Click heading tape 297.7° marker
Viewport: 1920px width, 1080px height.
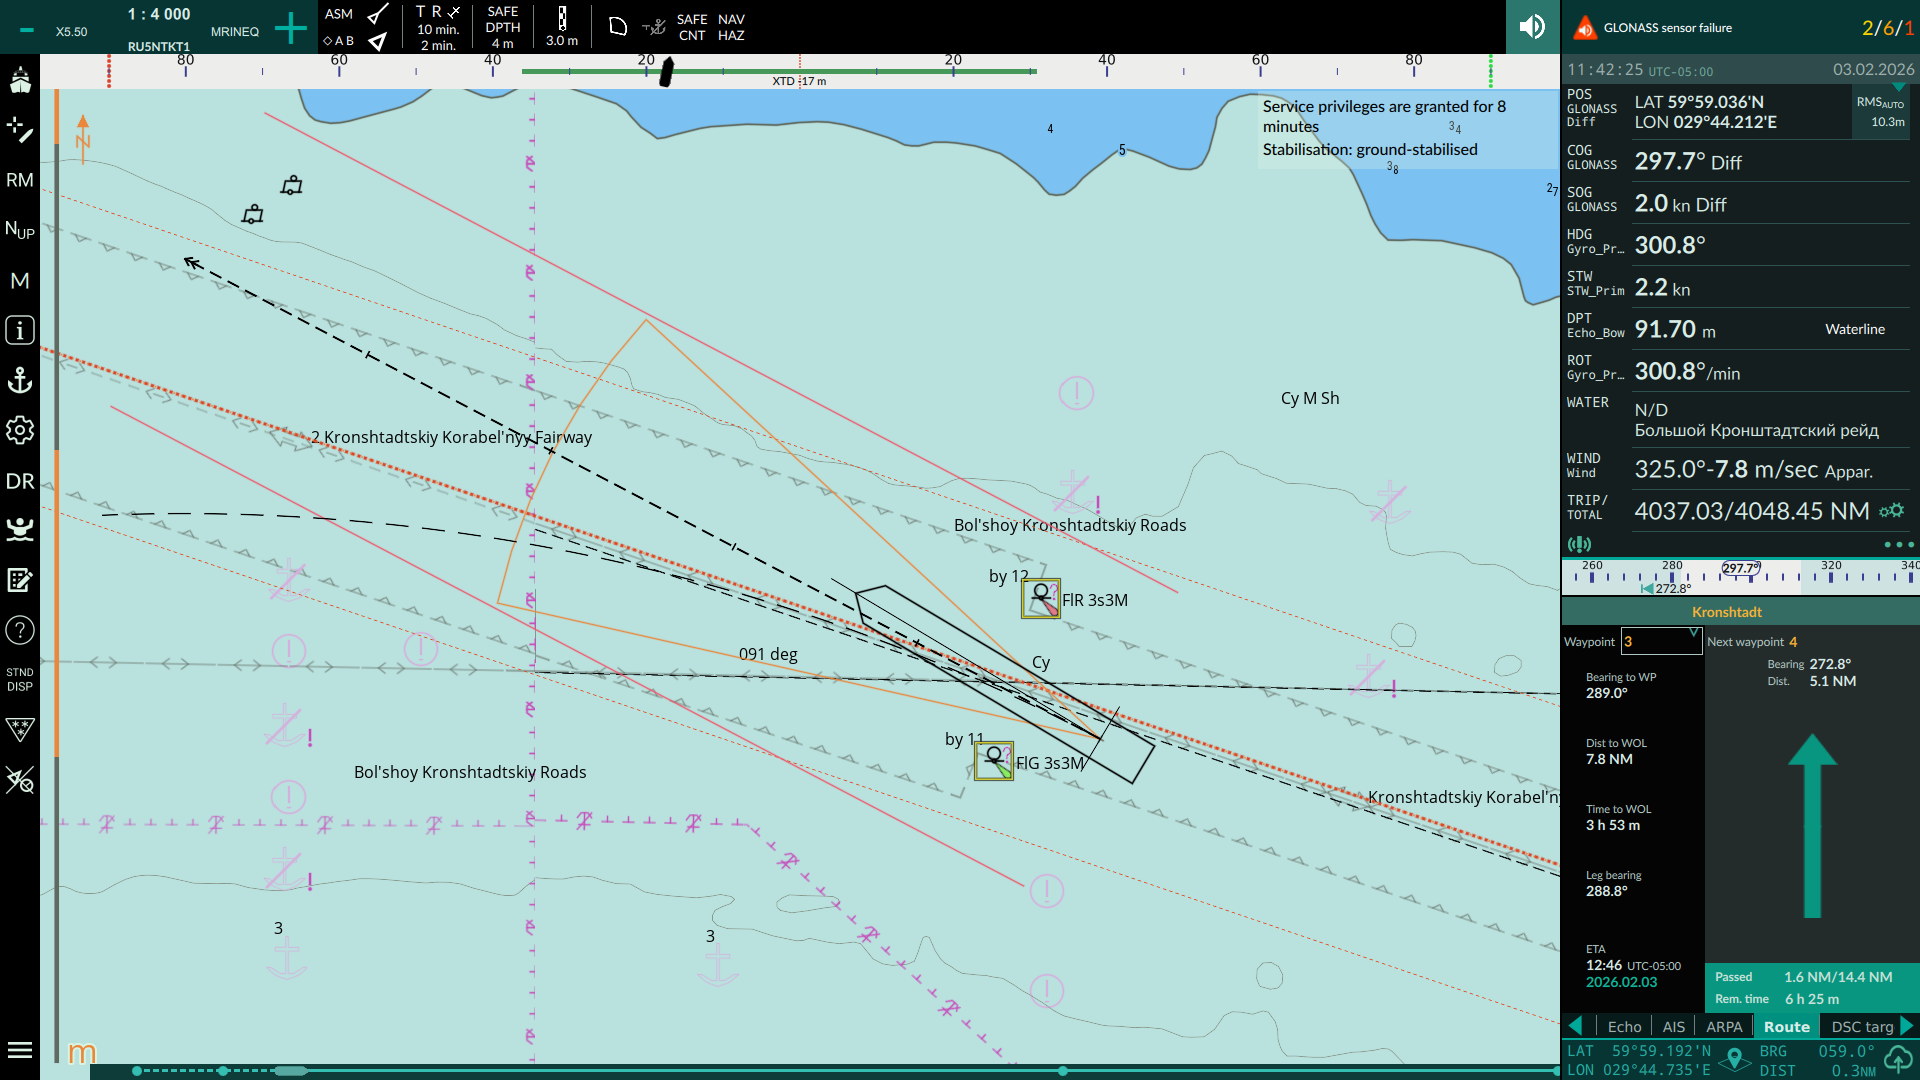pyautogui.click(x=1740, y=568)
